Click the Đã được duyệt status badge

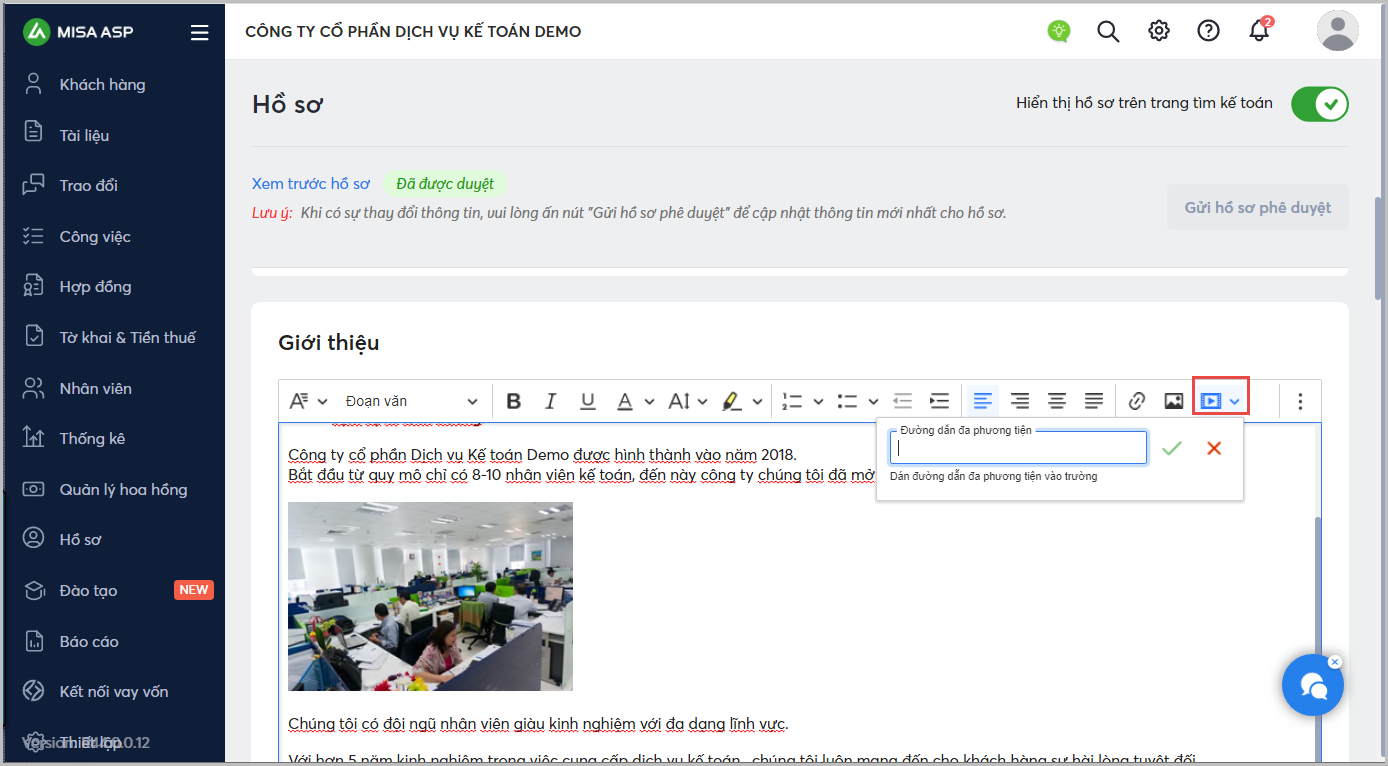coord(445,184)
